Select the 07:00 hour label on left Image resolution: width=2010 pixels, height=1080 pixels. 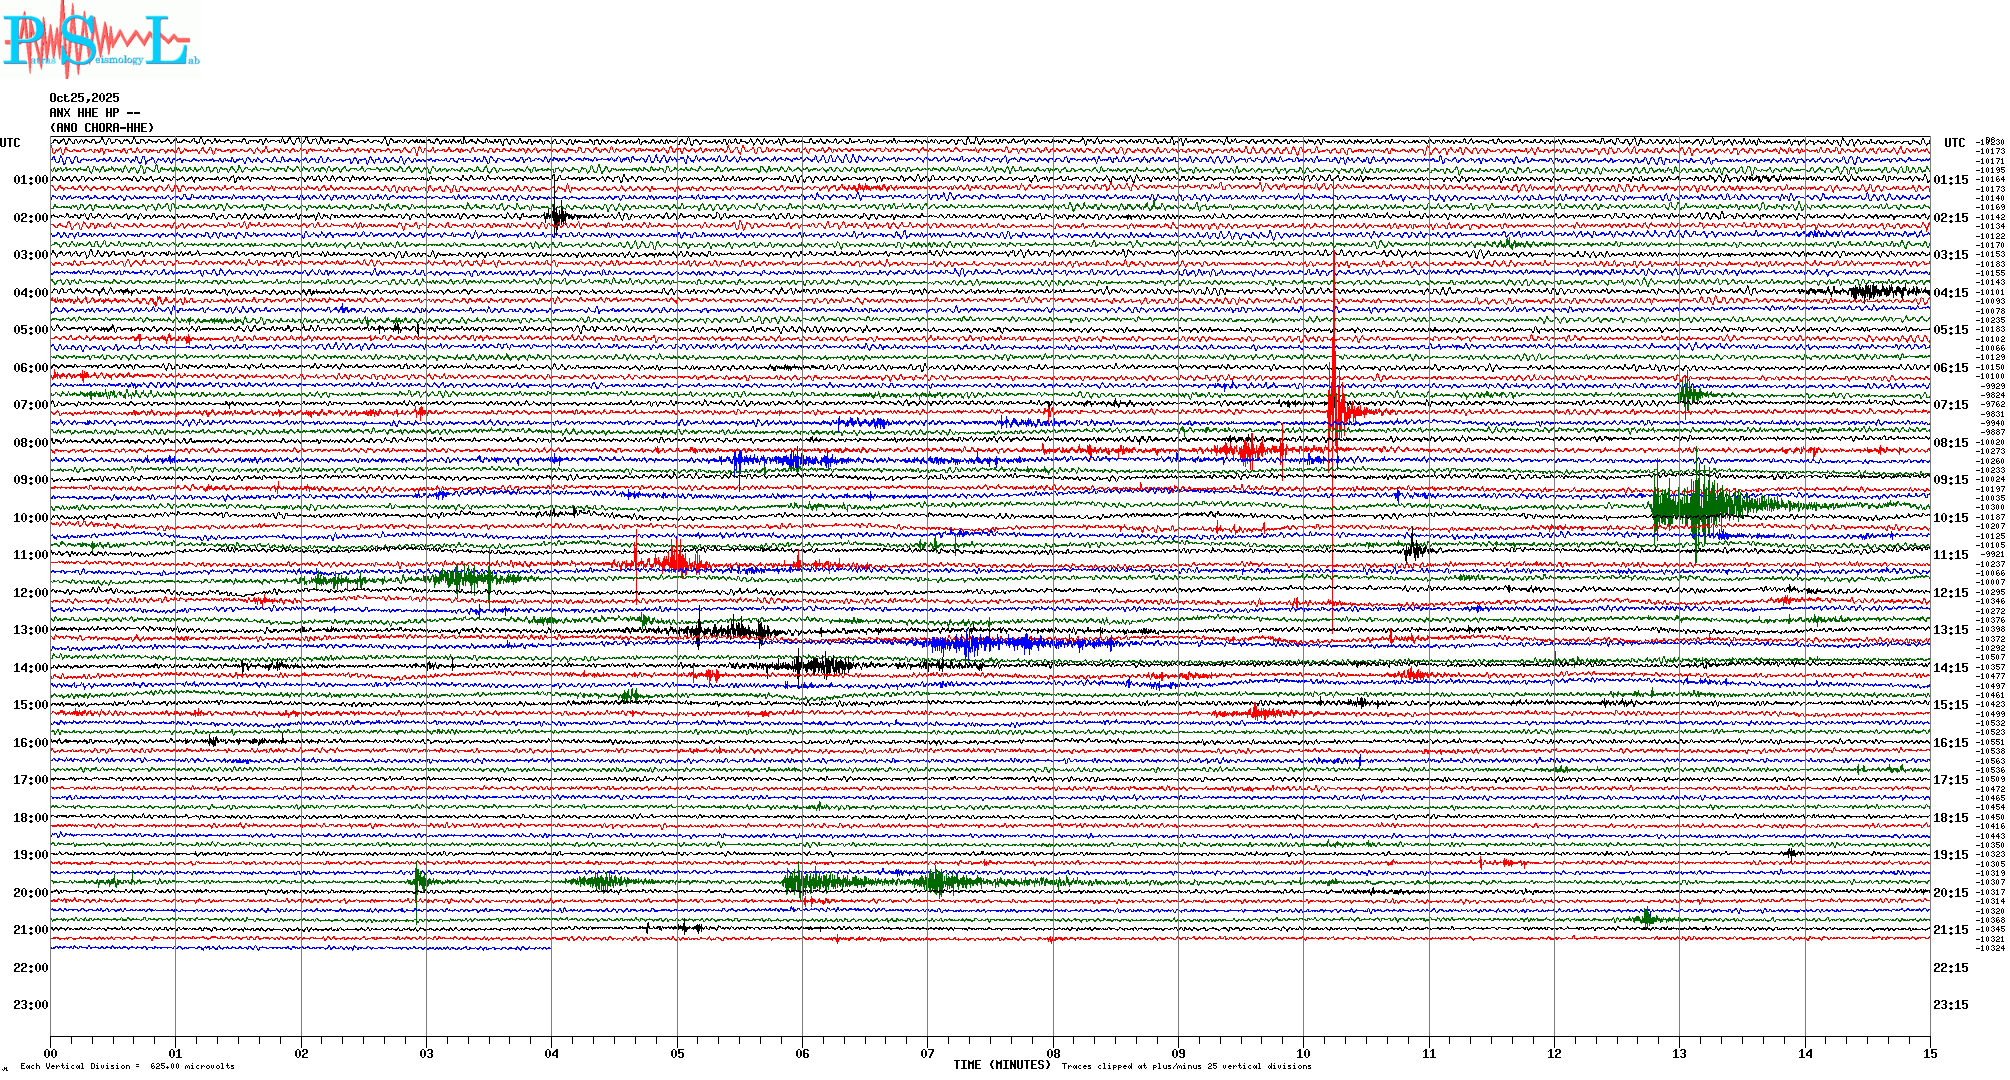30,405
